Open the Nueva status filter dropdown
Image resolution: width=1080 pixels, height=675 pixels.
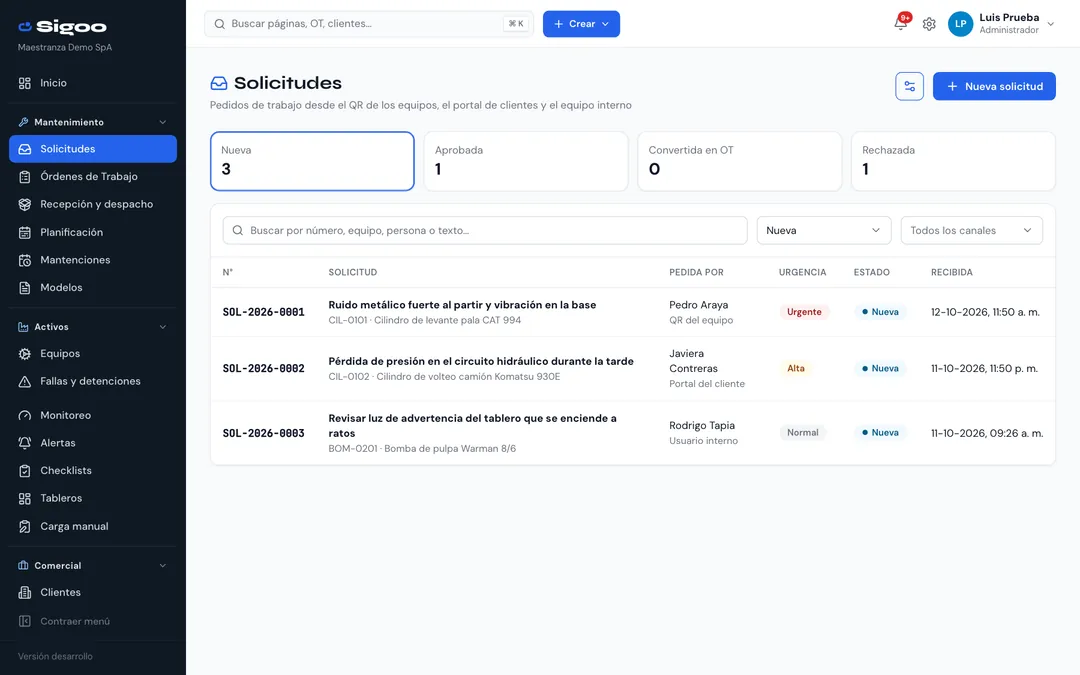(x=824, y=231)
